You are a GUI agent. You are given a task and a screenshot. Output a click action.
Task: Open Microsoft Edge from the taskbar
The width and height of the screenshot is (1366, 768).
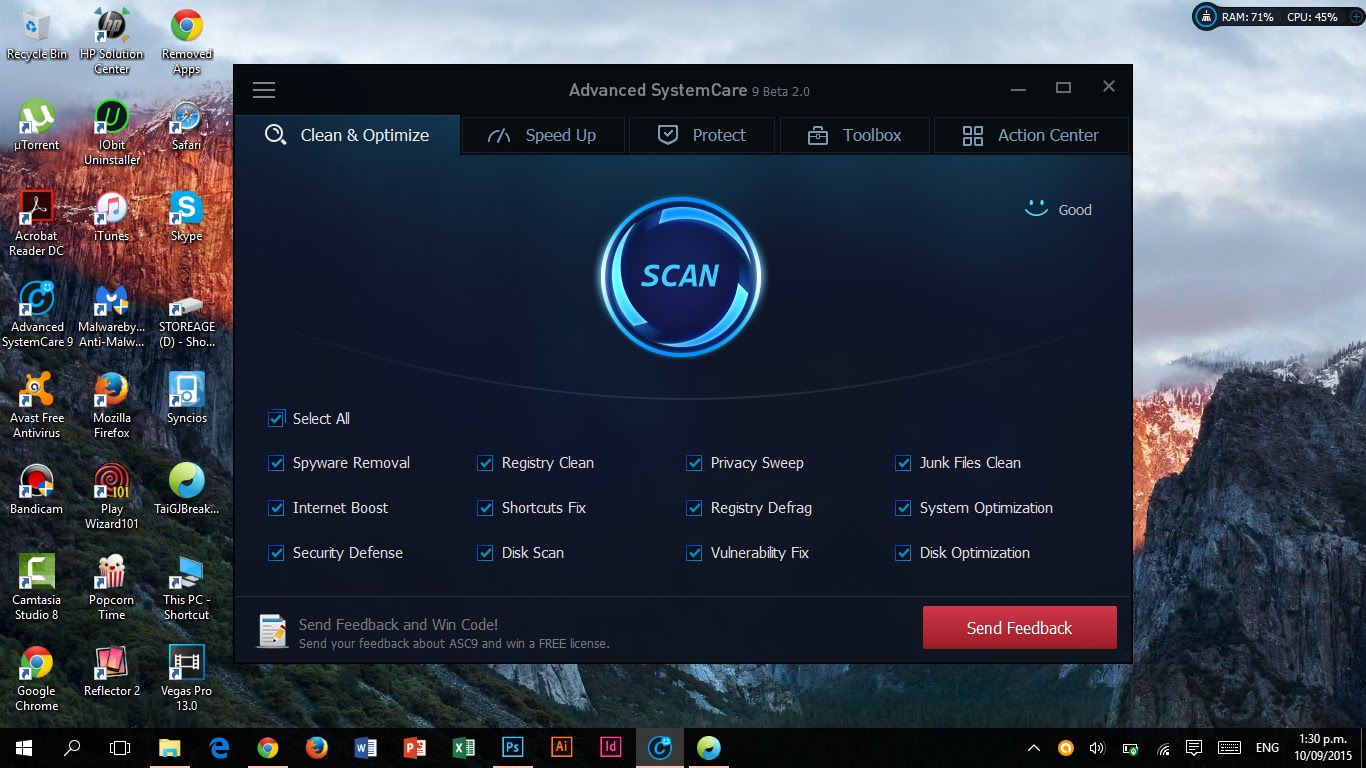(219, 748)
